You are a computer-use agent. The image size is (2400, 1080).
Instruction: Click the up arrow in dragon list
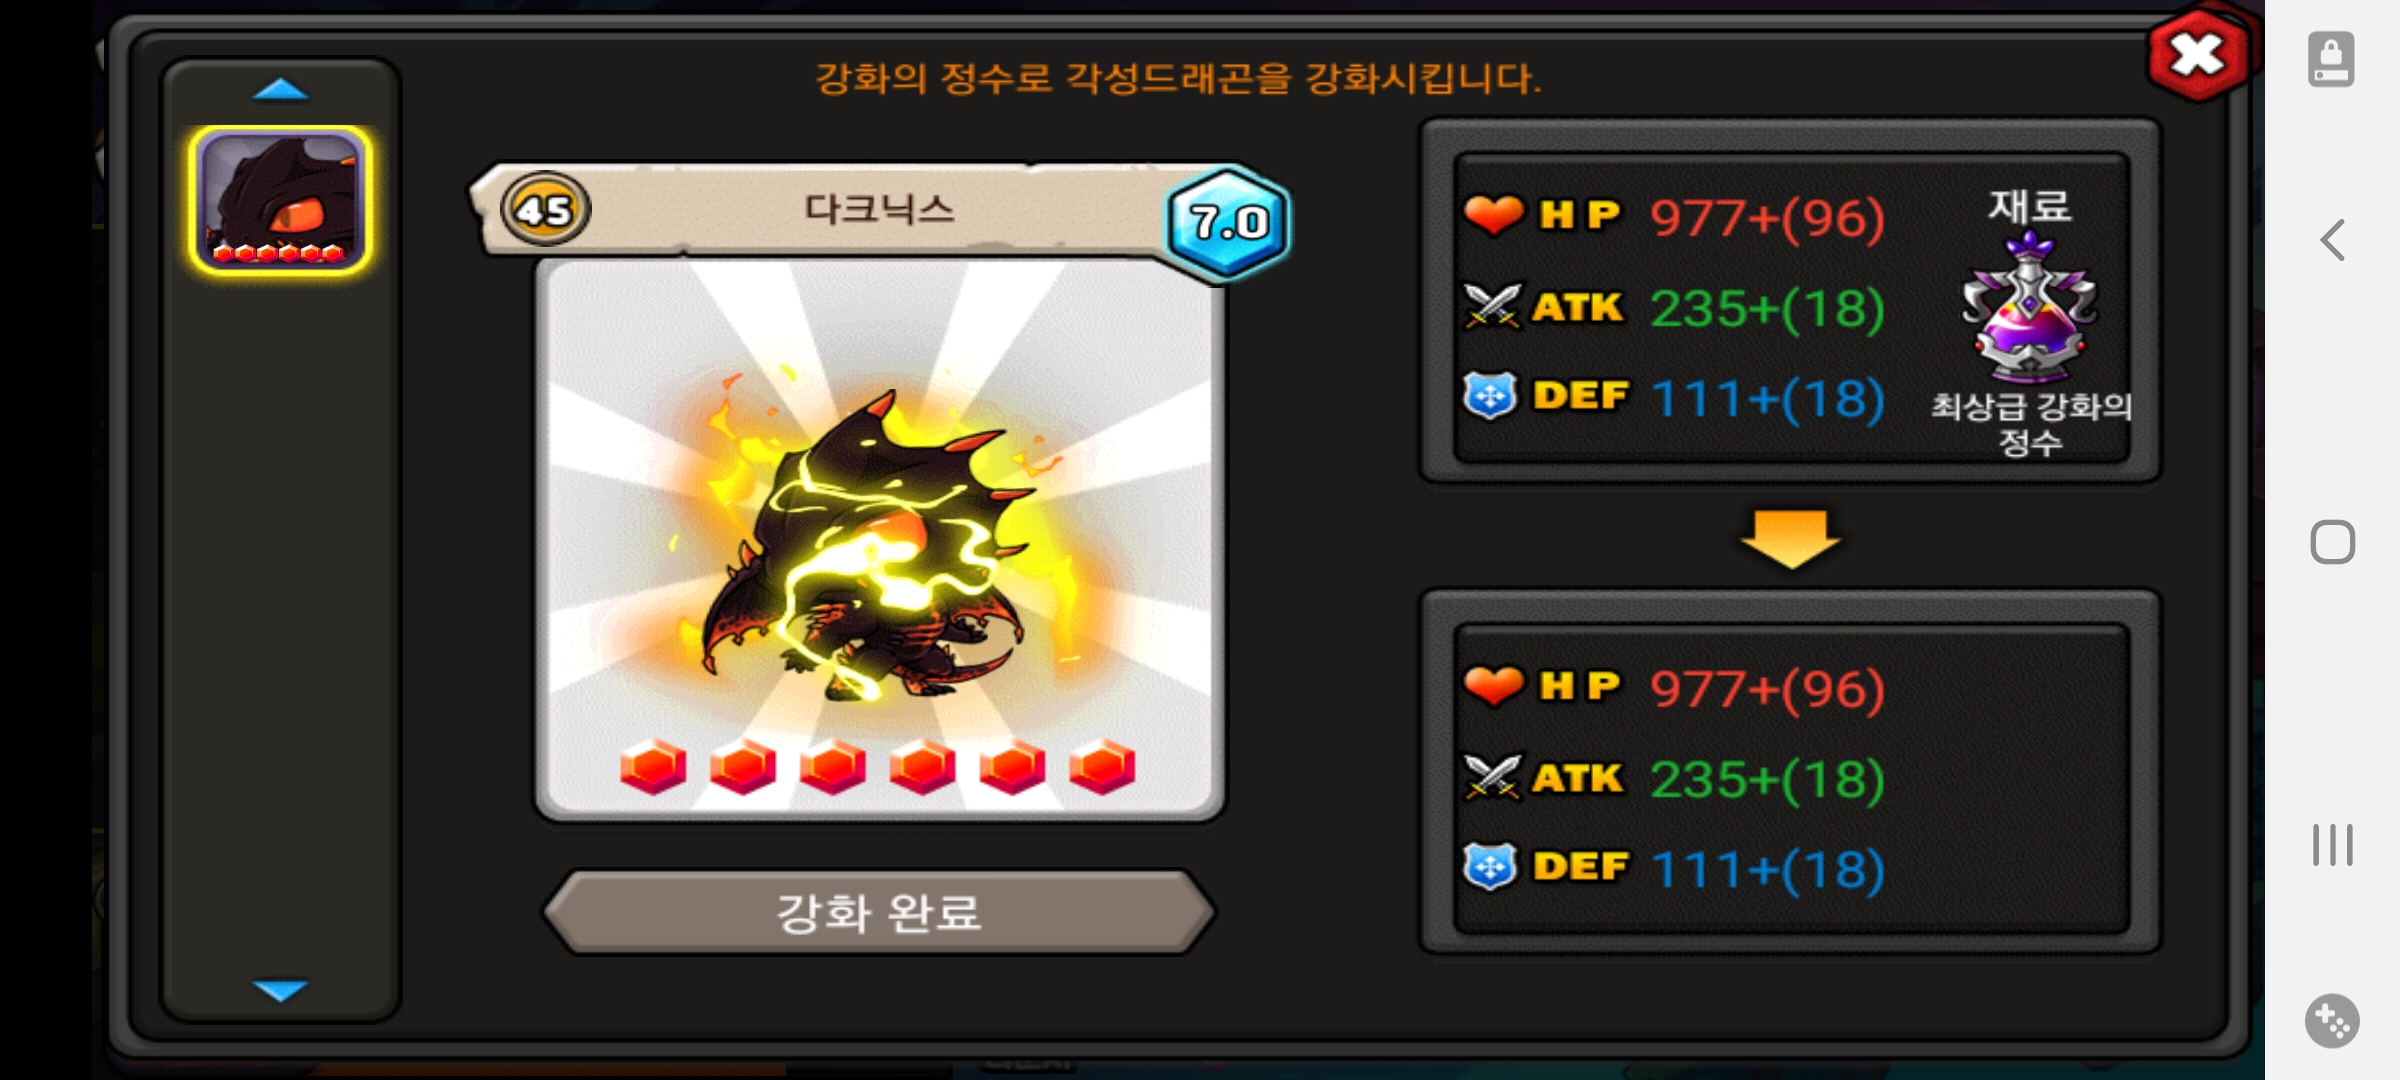281,90
